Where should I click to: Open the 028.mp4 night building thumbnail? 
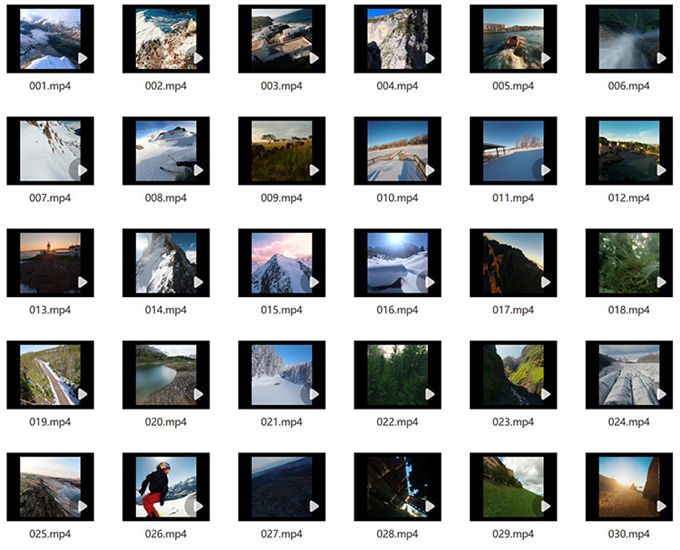pos(398,487)
